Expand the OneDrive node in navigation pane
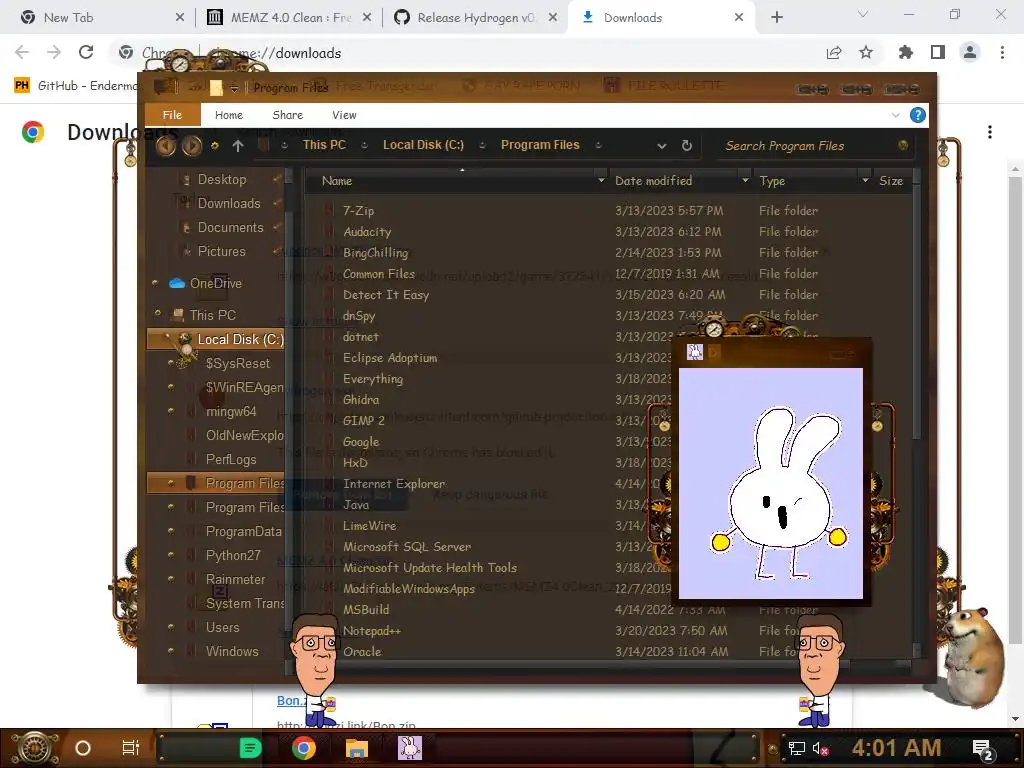Viewport: 1024px width, 768px height. 155,283
